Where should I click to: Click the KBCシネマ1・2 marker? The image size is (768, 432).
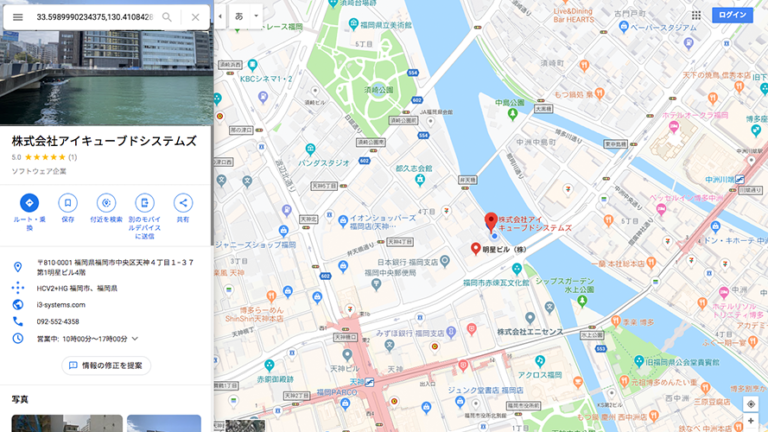point(252,65)
